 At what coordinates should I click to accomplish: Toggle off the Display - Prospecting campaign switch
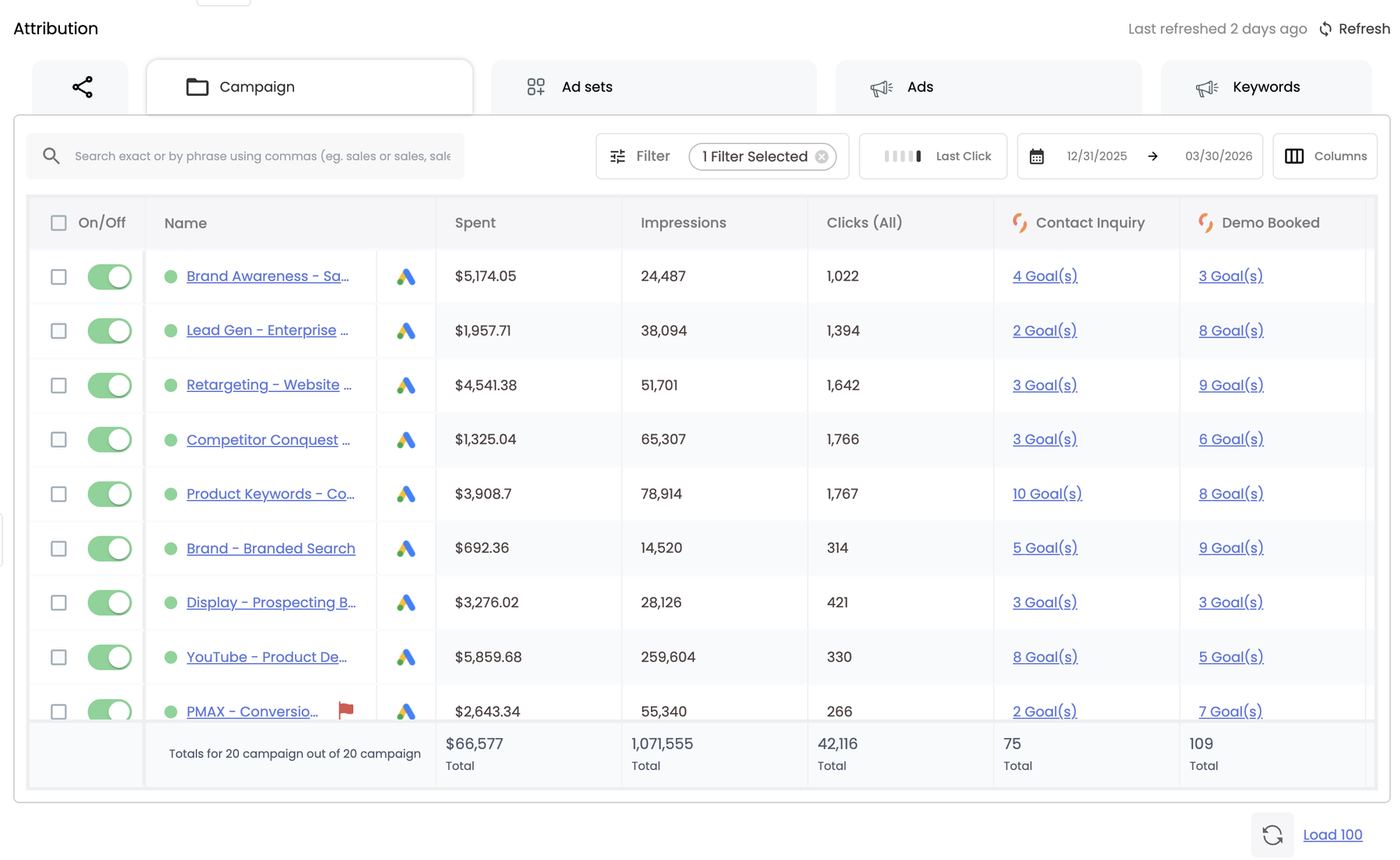[x=110, y=603]
